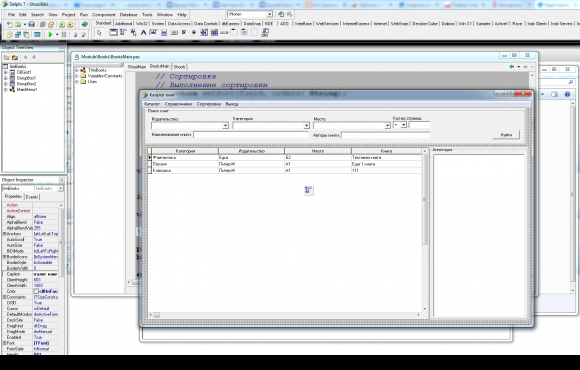Open the Component menu in Delphi menu bar

[x=104, y=15]
